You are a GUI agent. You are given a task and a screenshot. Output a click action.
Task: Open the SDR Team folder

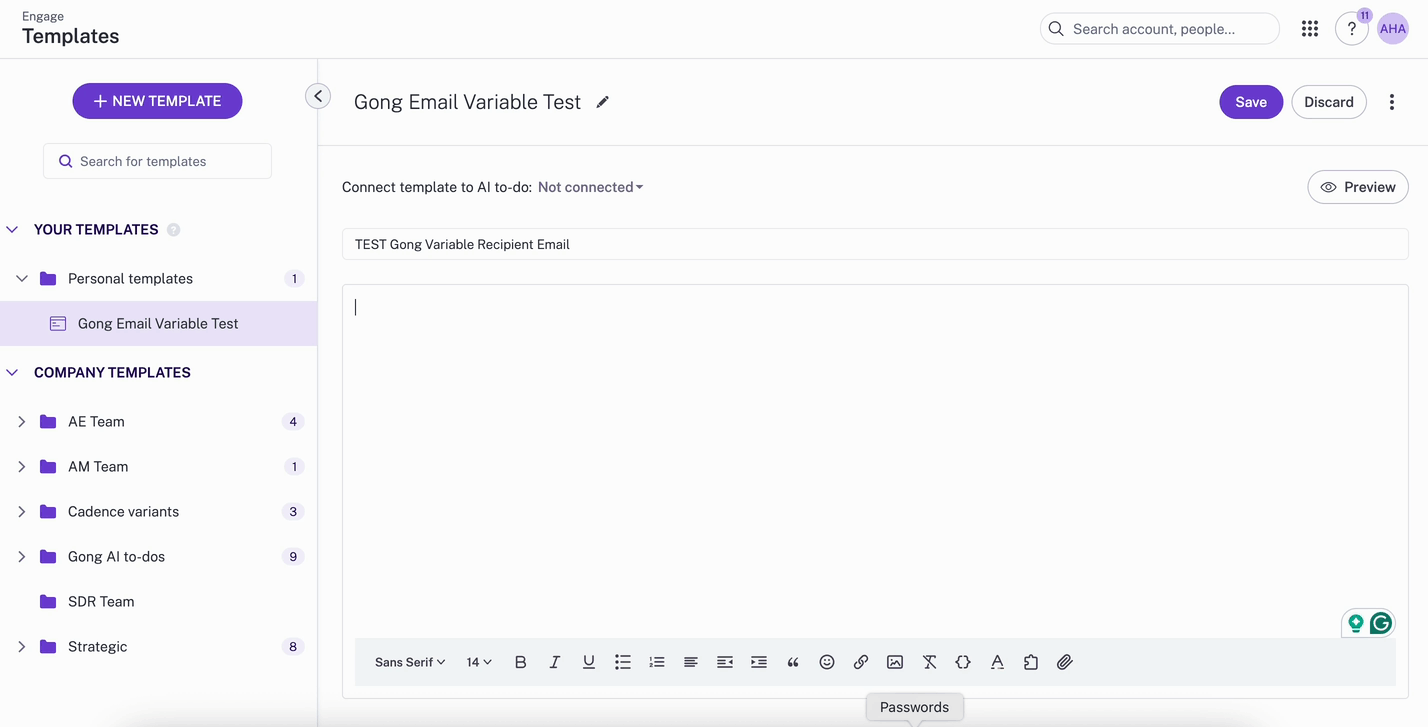[101, 601]
